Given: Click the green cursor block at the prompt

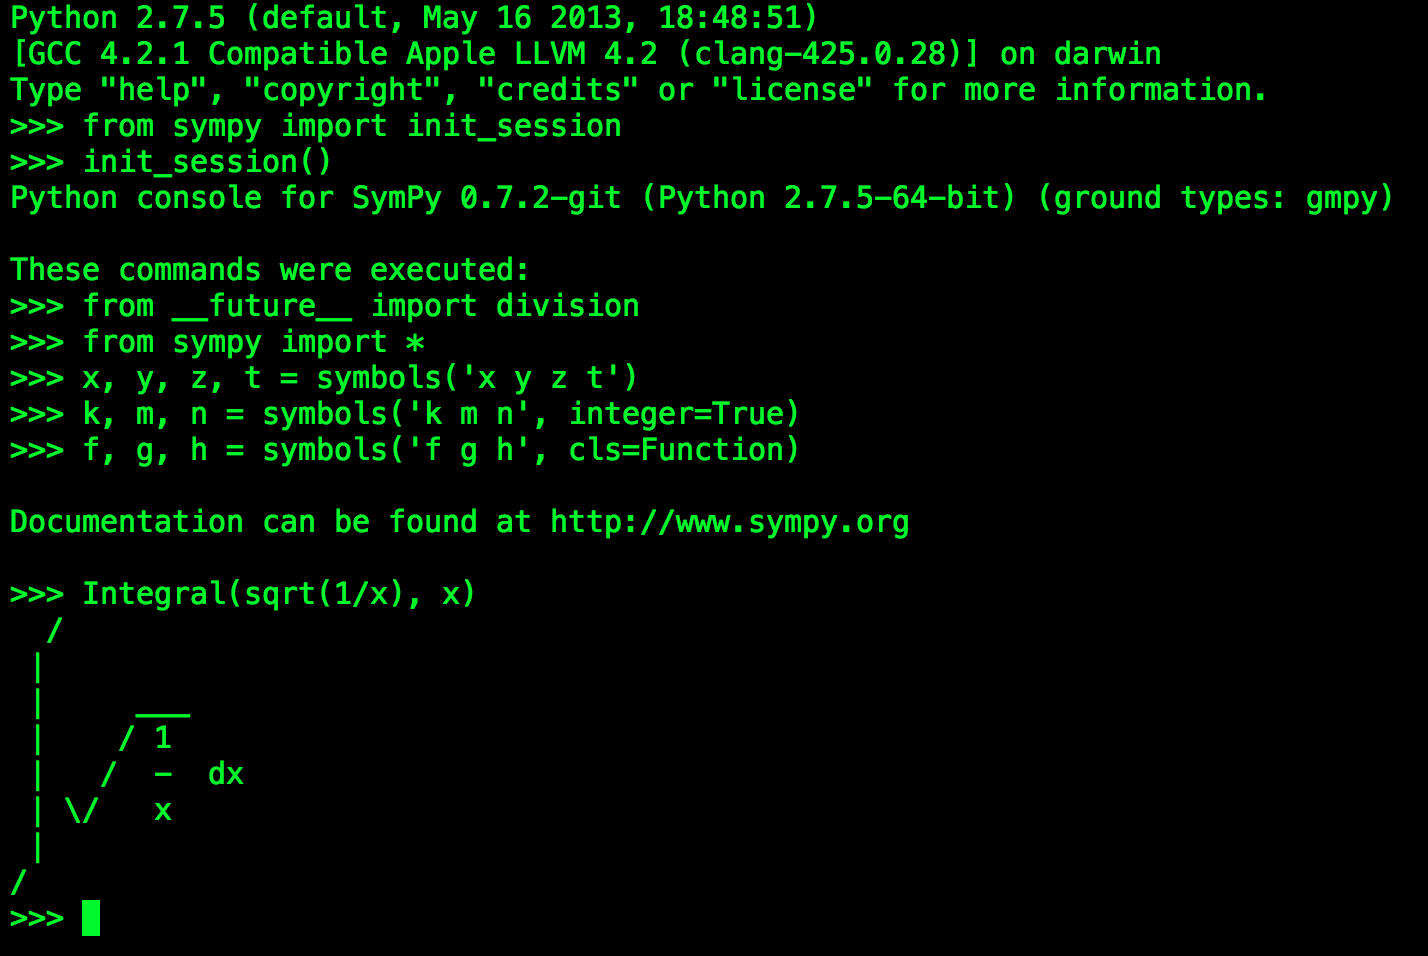Looking at the screenshot, I should [x=91, y=917].
